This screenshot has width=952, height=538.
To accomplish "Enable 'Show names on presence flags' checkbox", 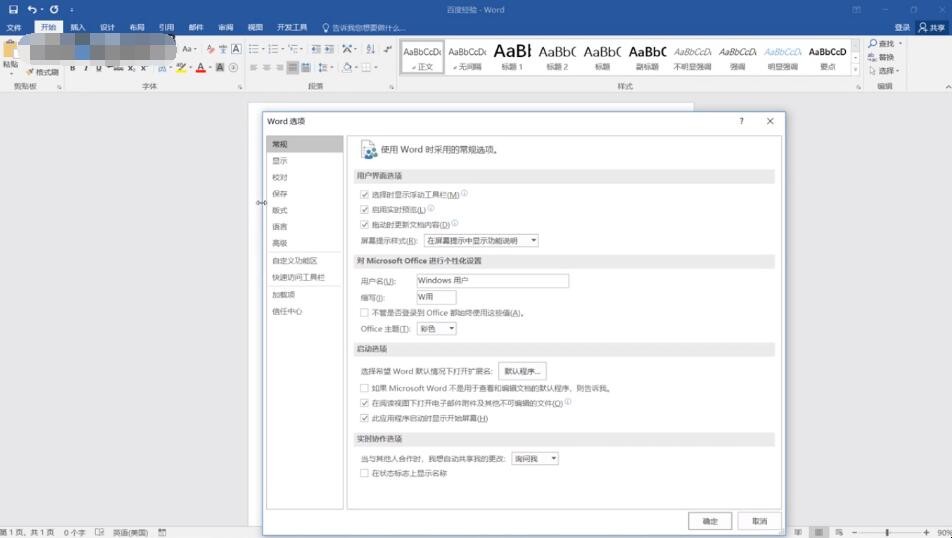I will pyautogui.click(x=364, y=473).
